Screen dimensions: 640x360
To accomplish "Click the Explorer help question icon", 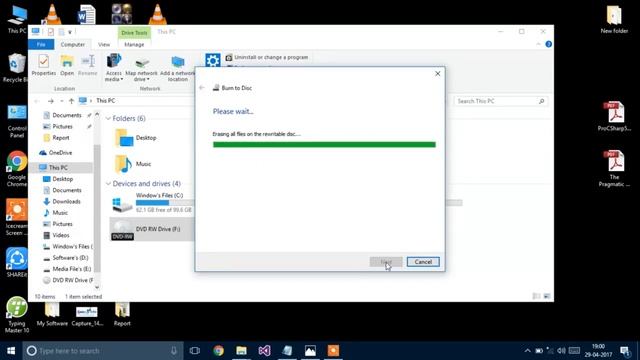I will click(549, 44).
